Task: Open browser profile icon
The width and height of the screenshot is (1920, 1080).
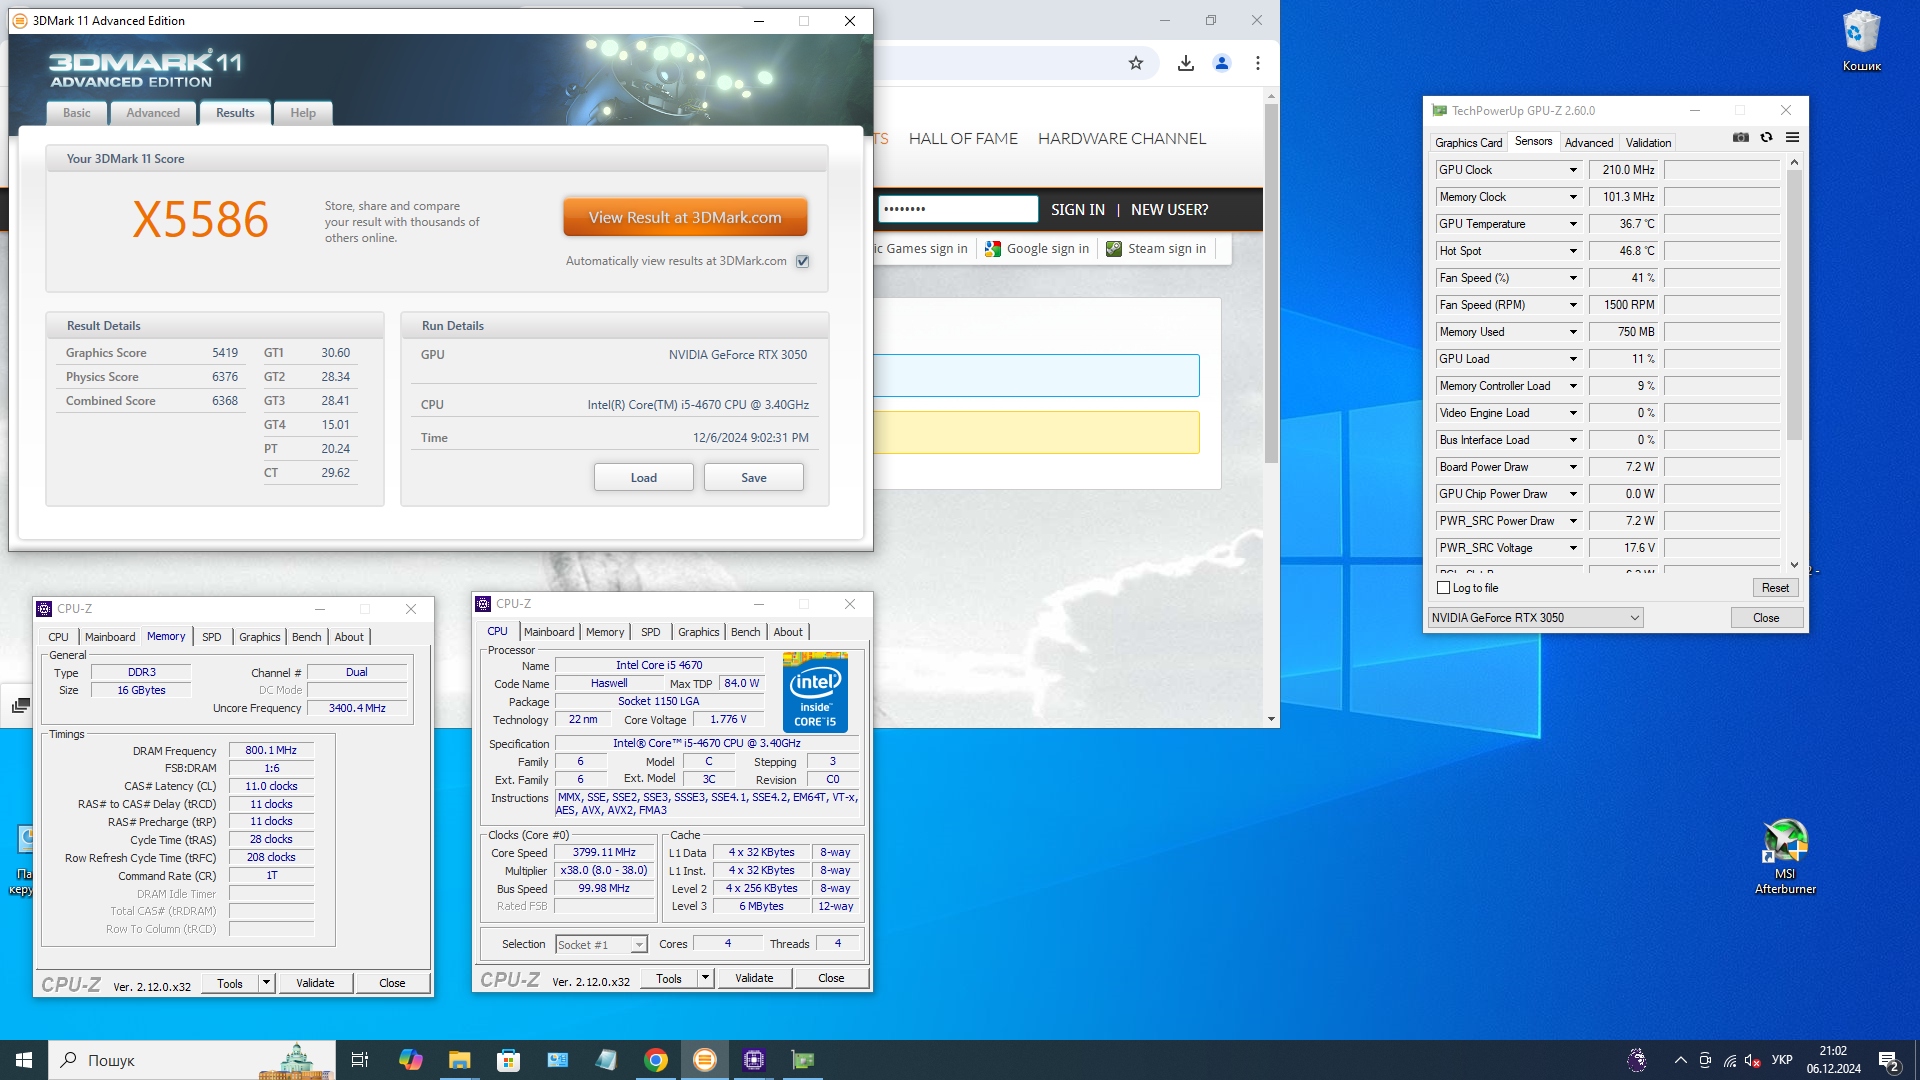Action: coord(1222,63)
